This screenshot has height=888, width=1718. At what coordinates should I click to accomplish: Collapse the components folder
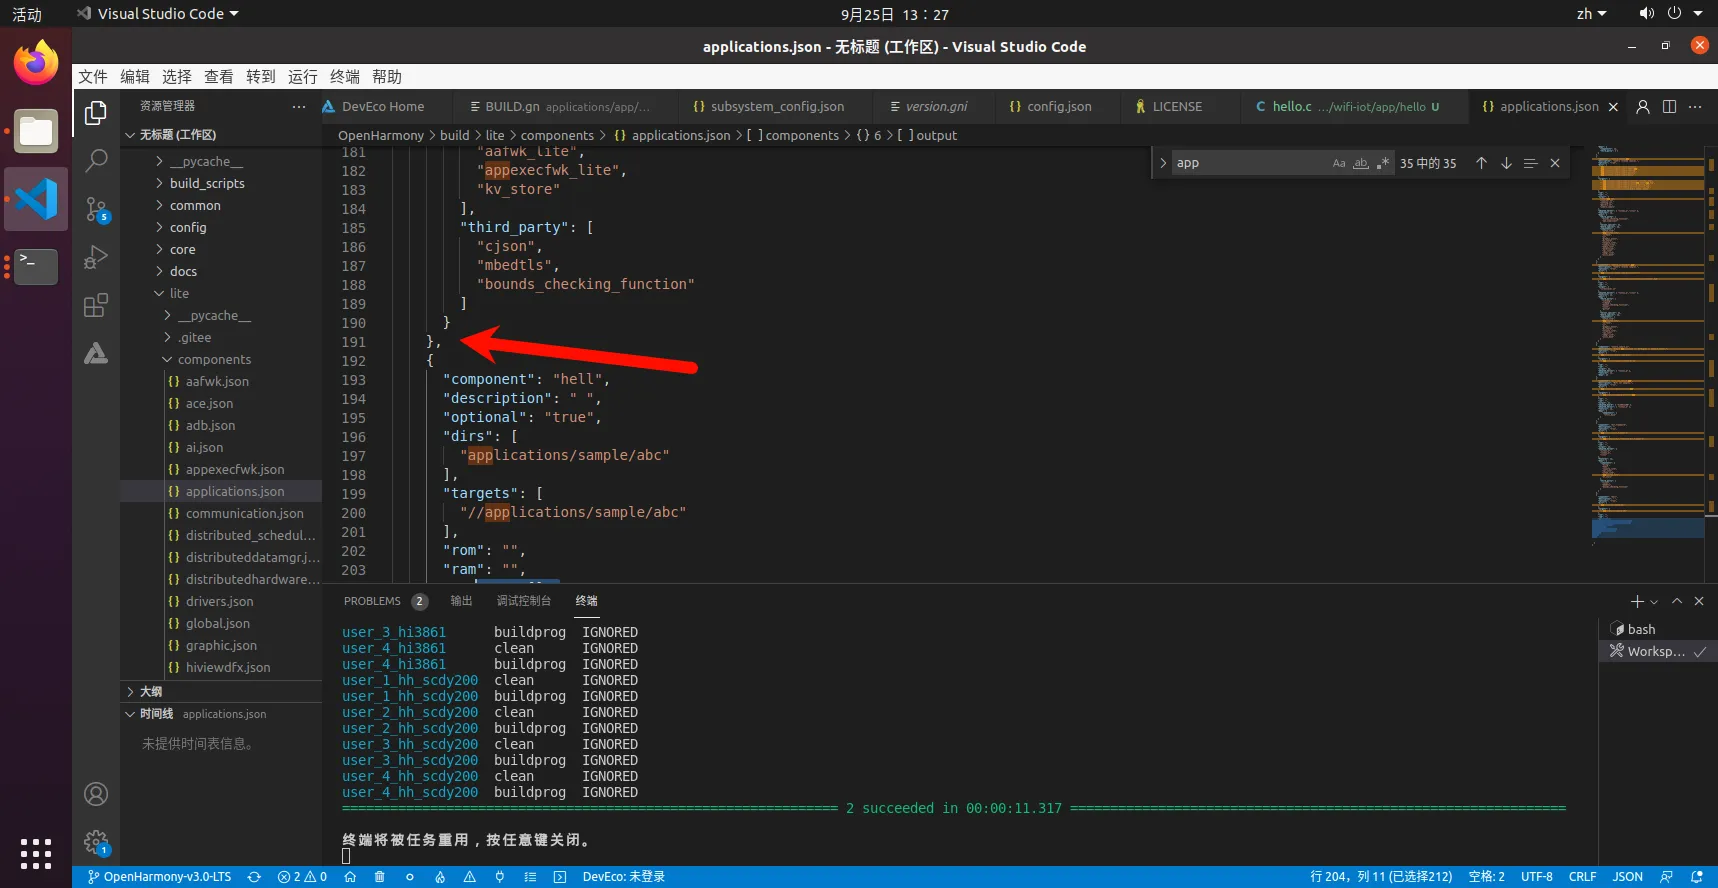click(x=214, y=359)
